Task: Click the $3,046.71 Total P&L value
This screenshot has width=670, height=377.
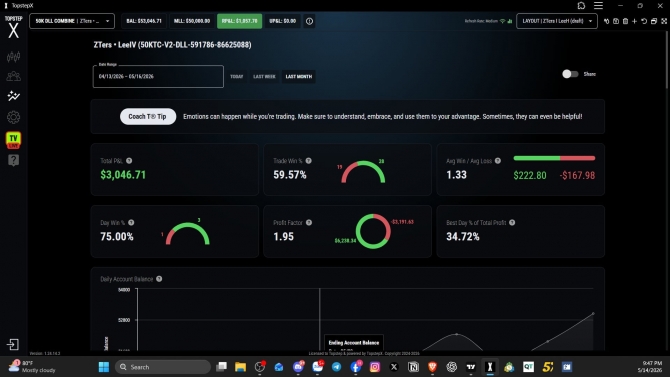Action: pos(123,175)
